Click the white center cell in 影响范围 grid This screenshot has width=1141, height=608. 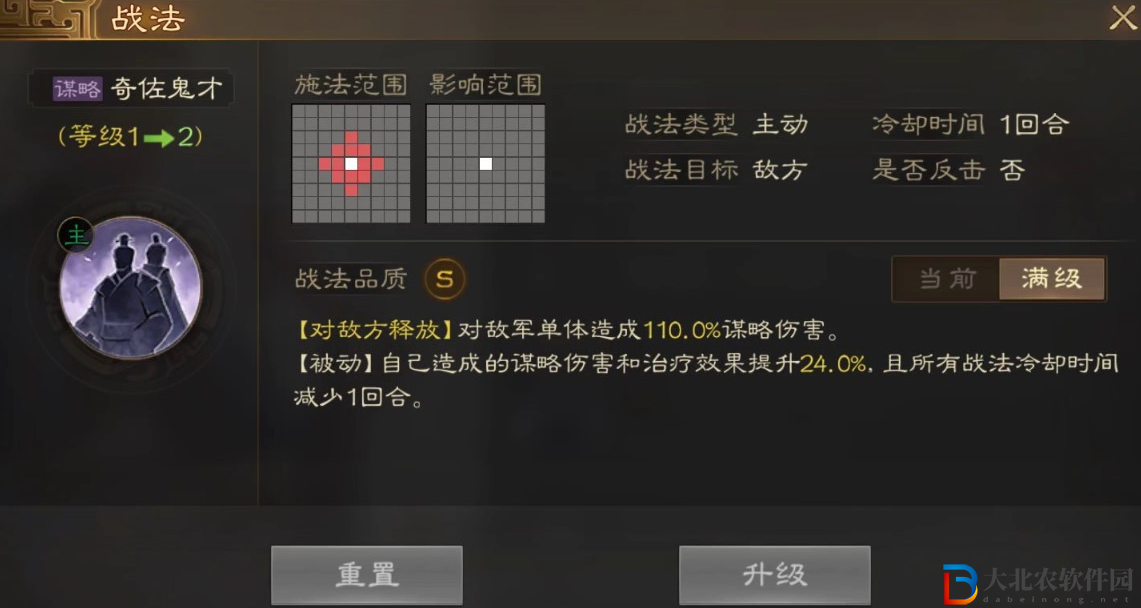coord(486,164)
